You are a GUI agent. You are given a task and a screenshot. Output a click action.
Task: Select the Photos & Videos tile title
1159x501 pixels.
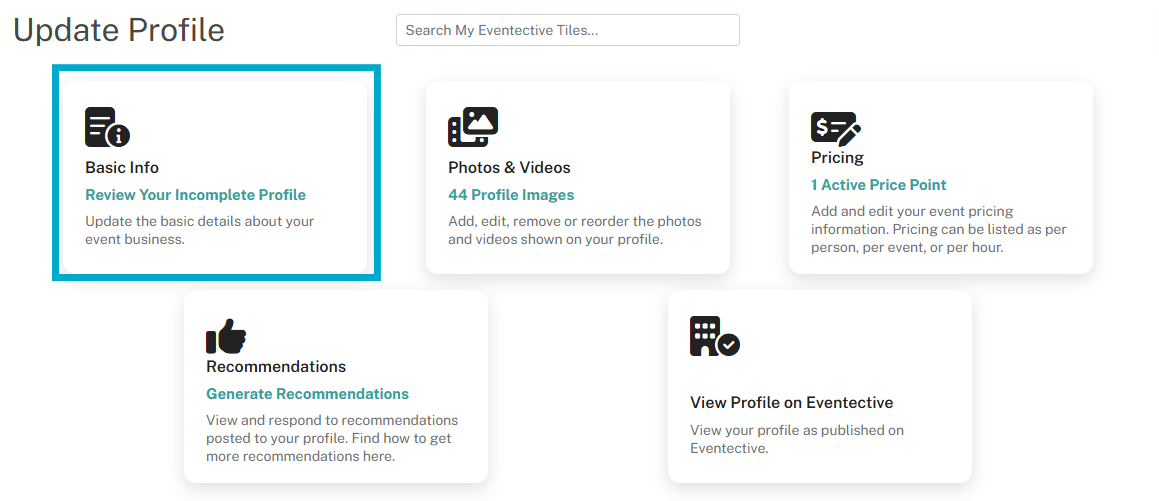(x=509, y=168)
